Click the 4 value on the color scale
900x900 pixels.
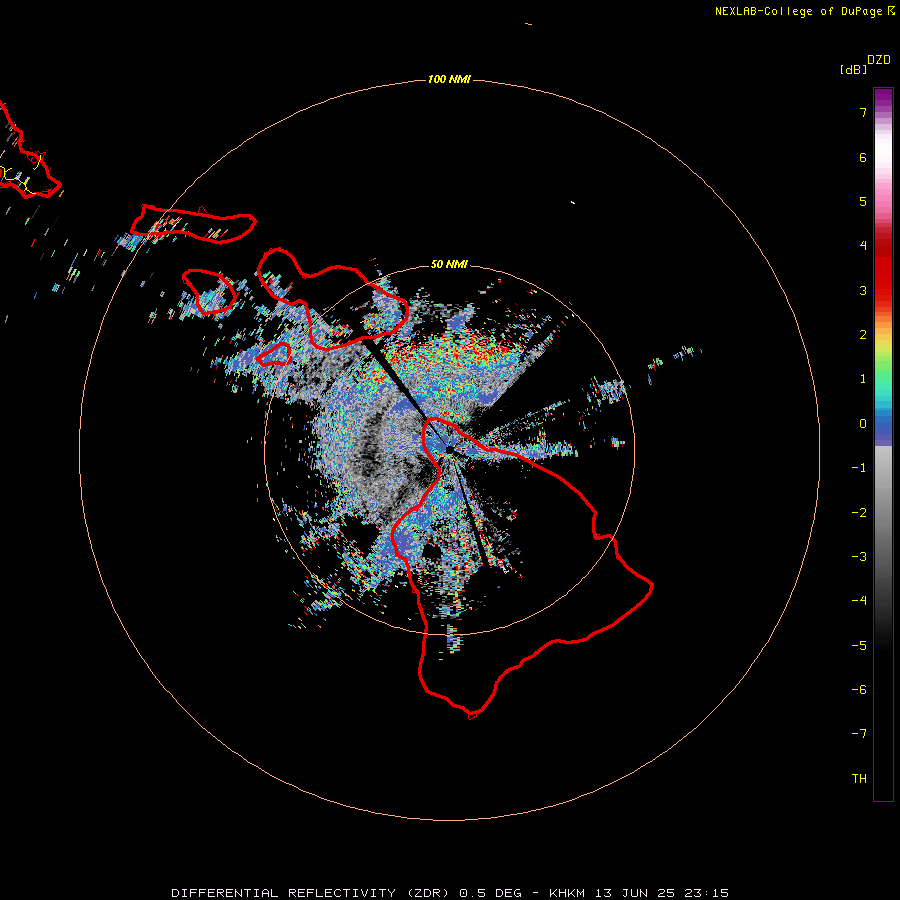tap(863, 246)
